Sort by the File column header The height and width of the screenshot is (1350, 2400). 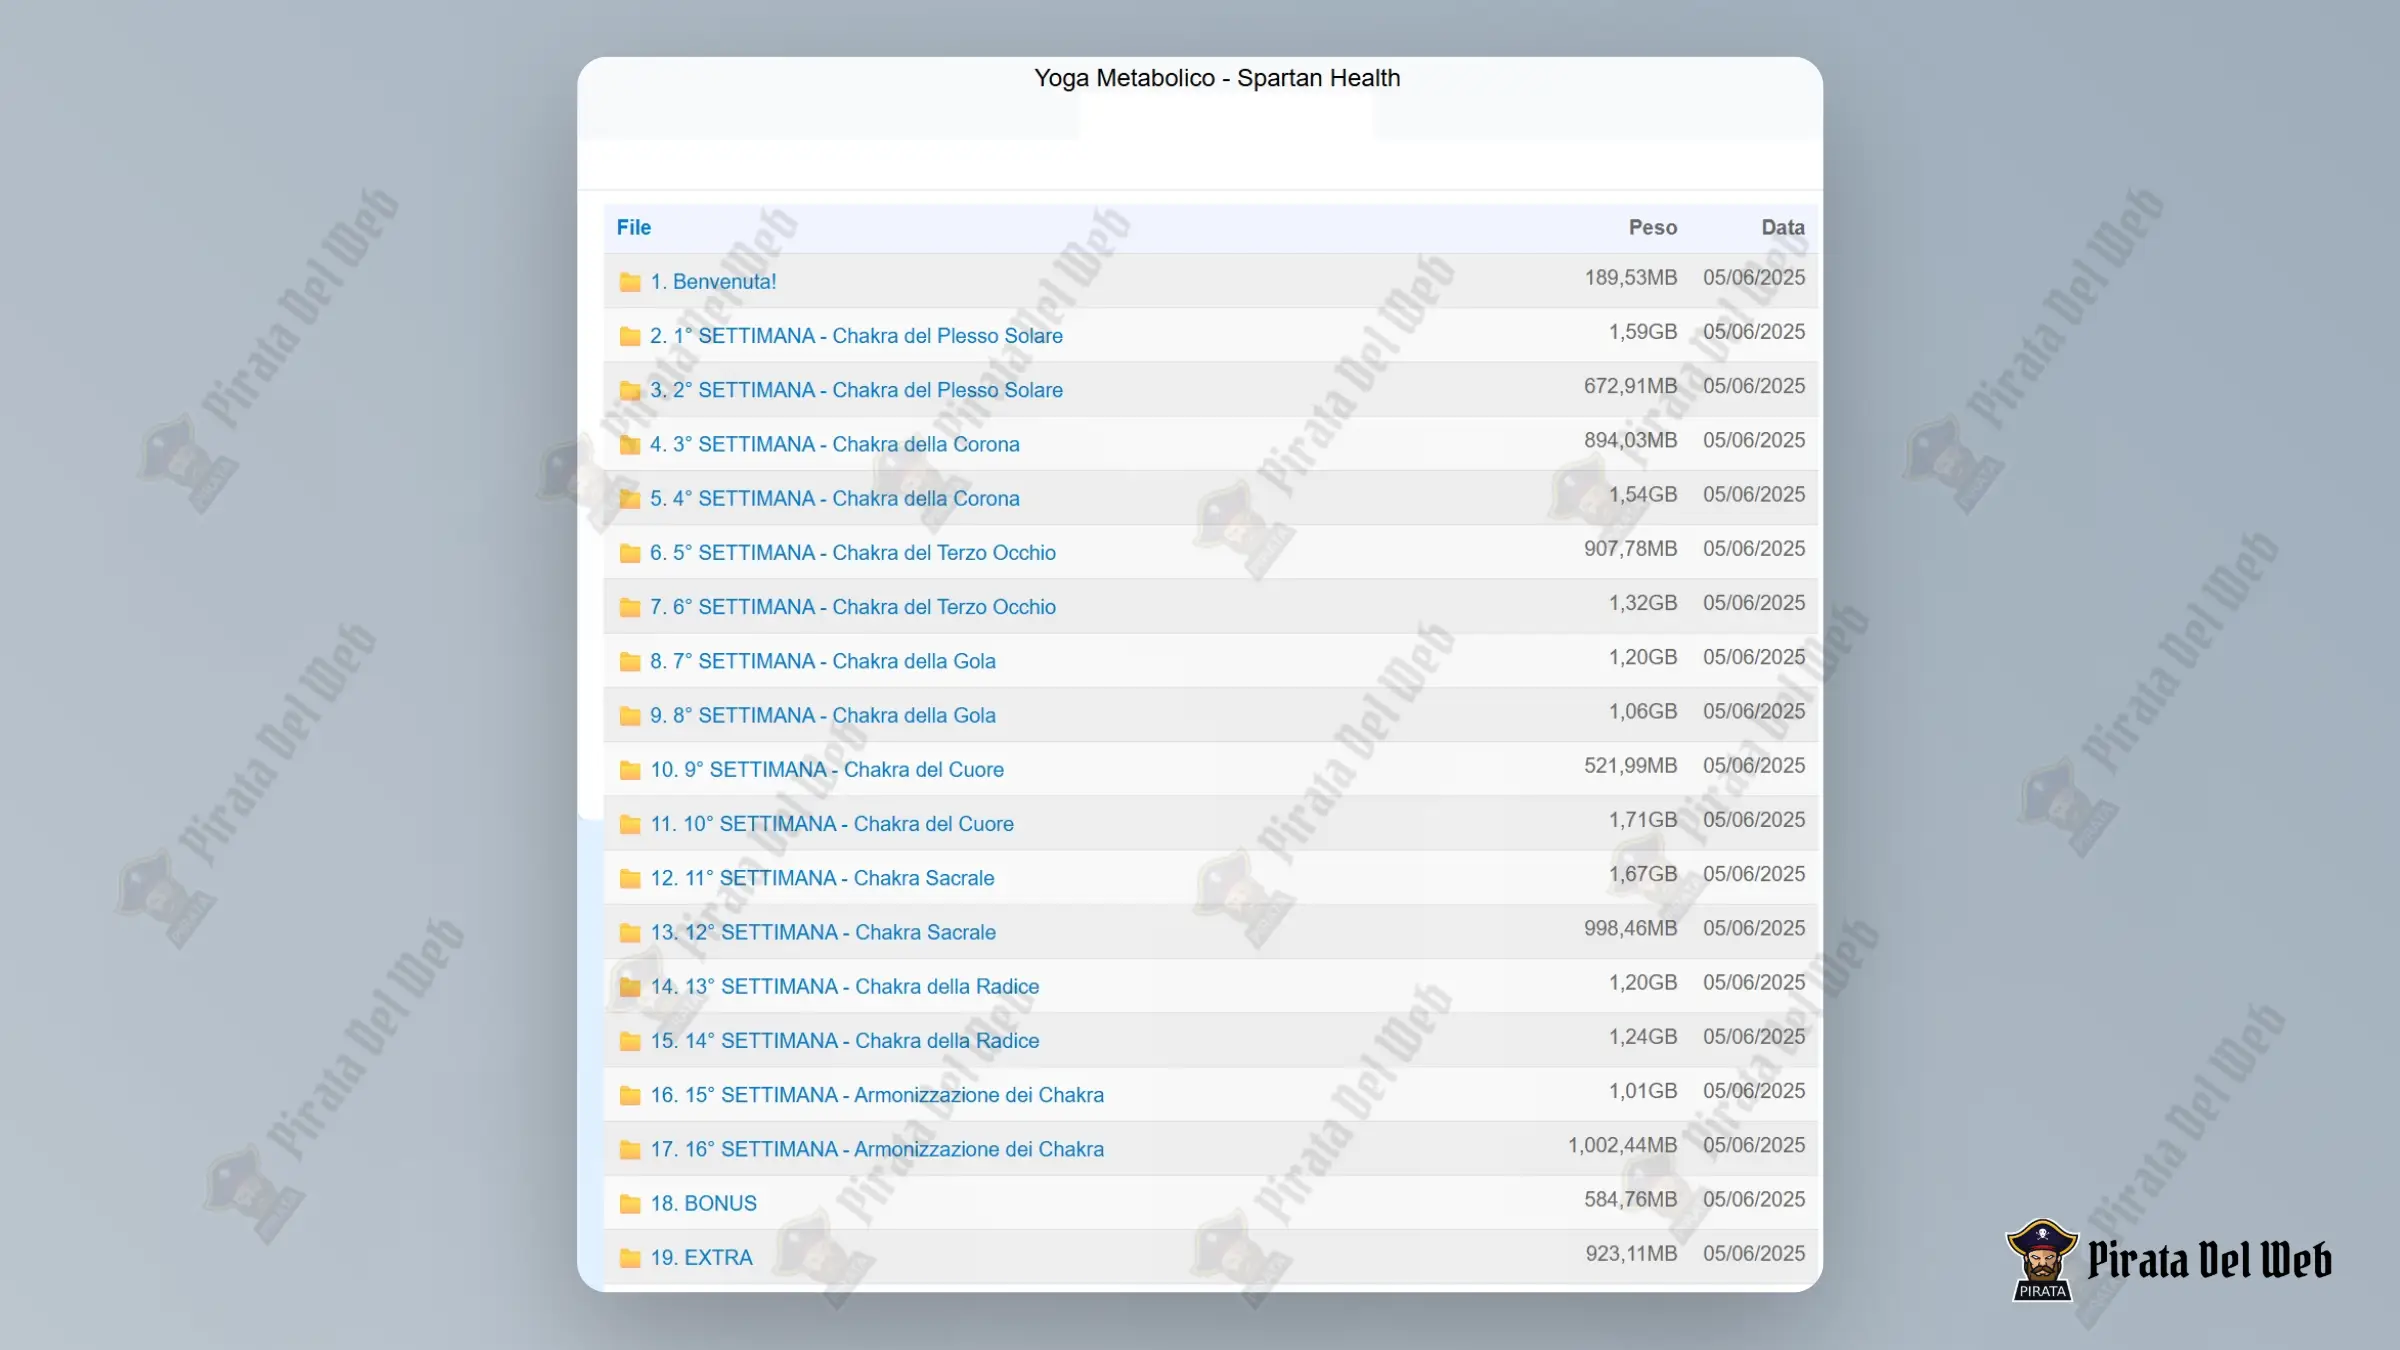click(634, 228)
